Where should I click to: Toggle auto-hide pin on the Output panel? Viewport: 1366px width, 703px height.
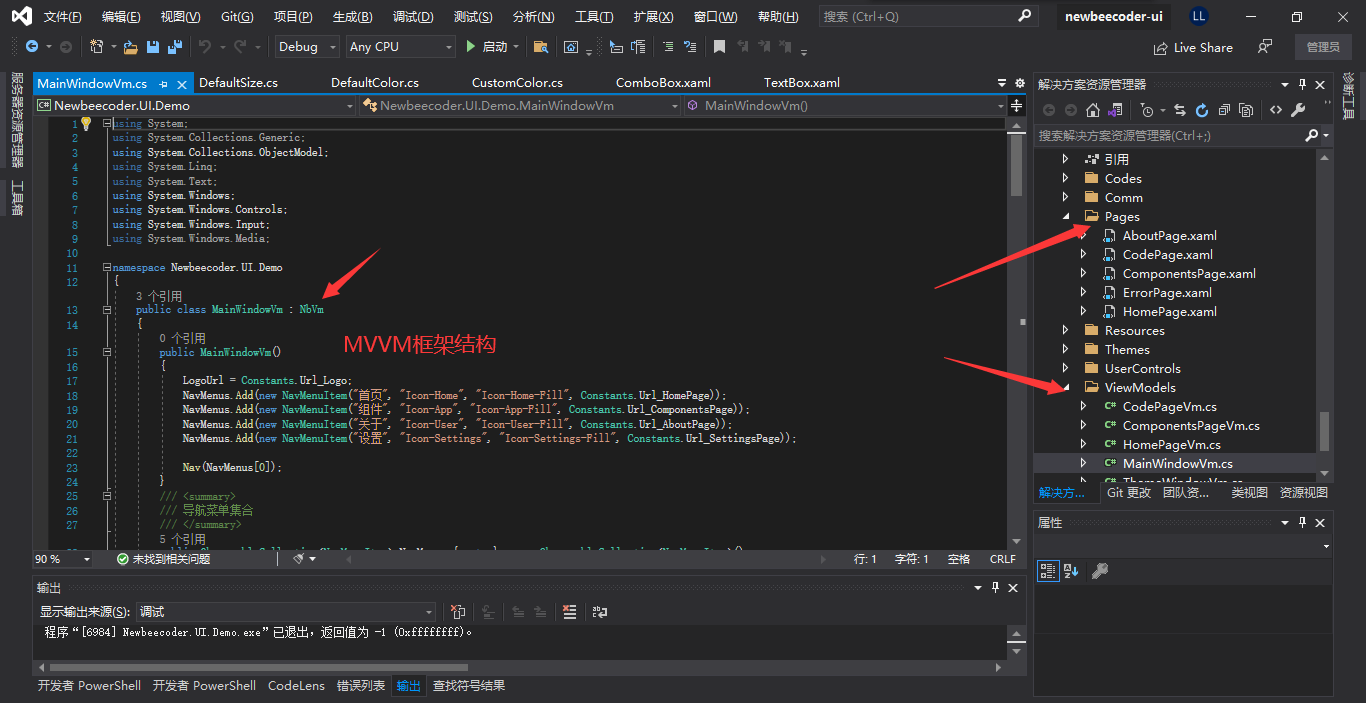click(995, 588)
